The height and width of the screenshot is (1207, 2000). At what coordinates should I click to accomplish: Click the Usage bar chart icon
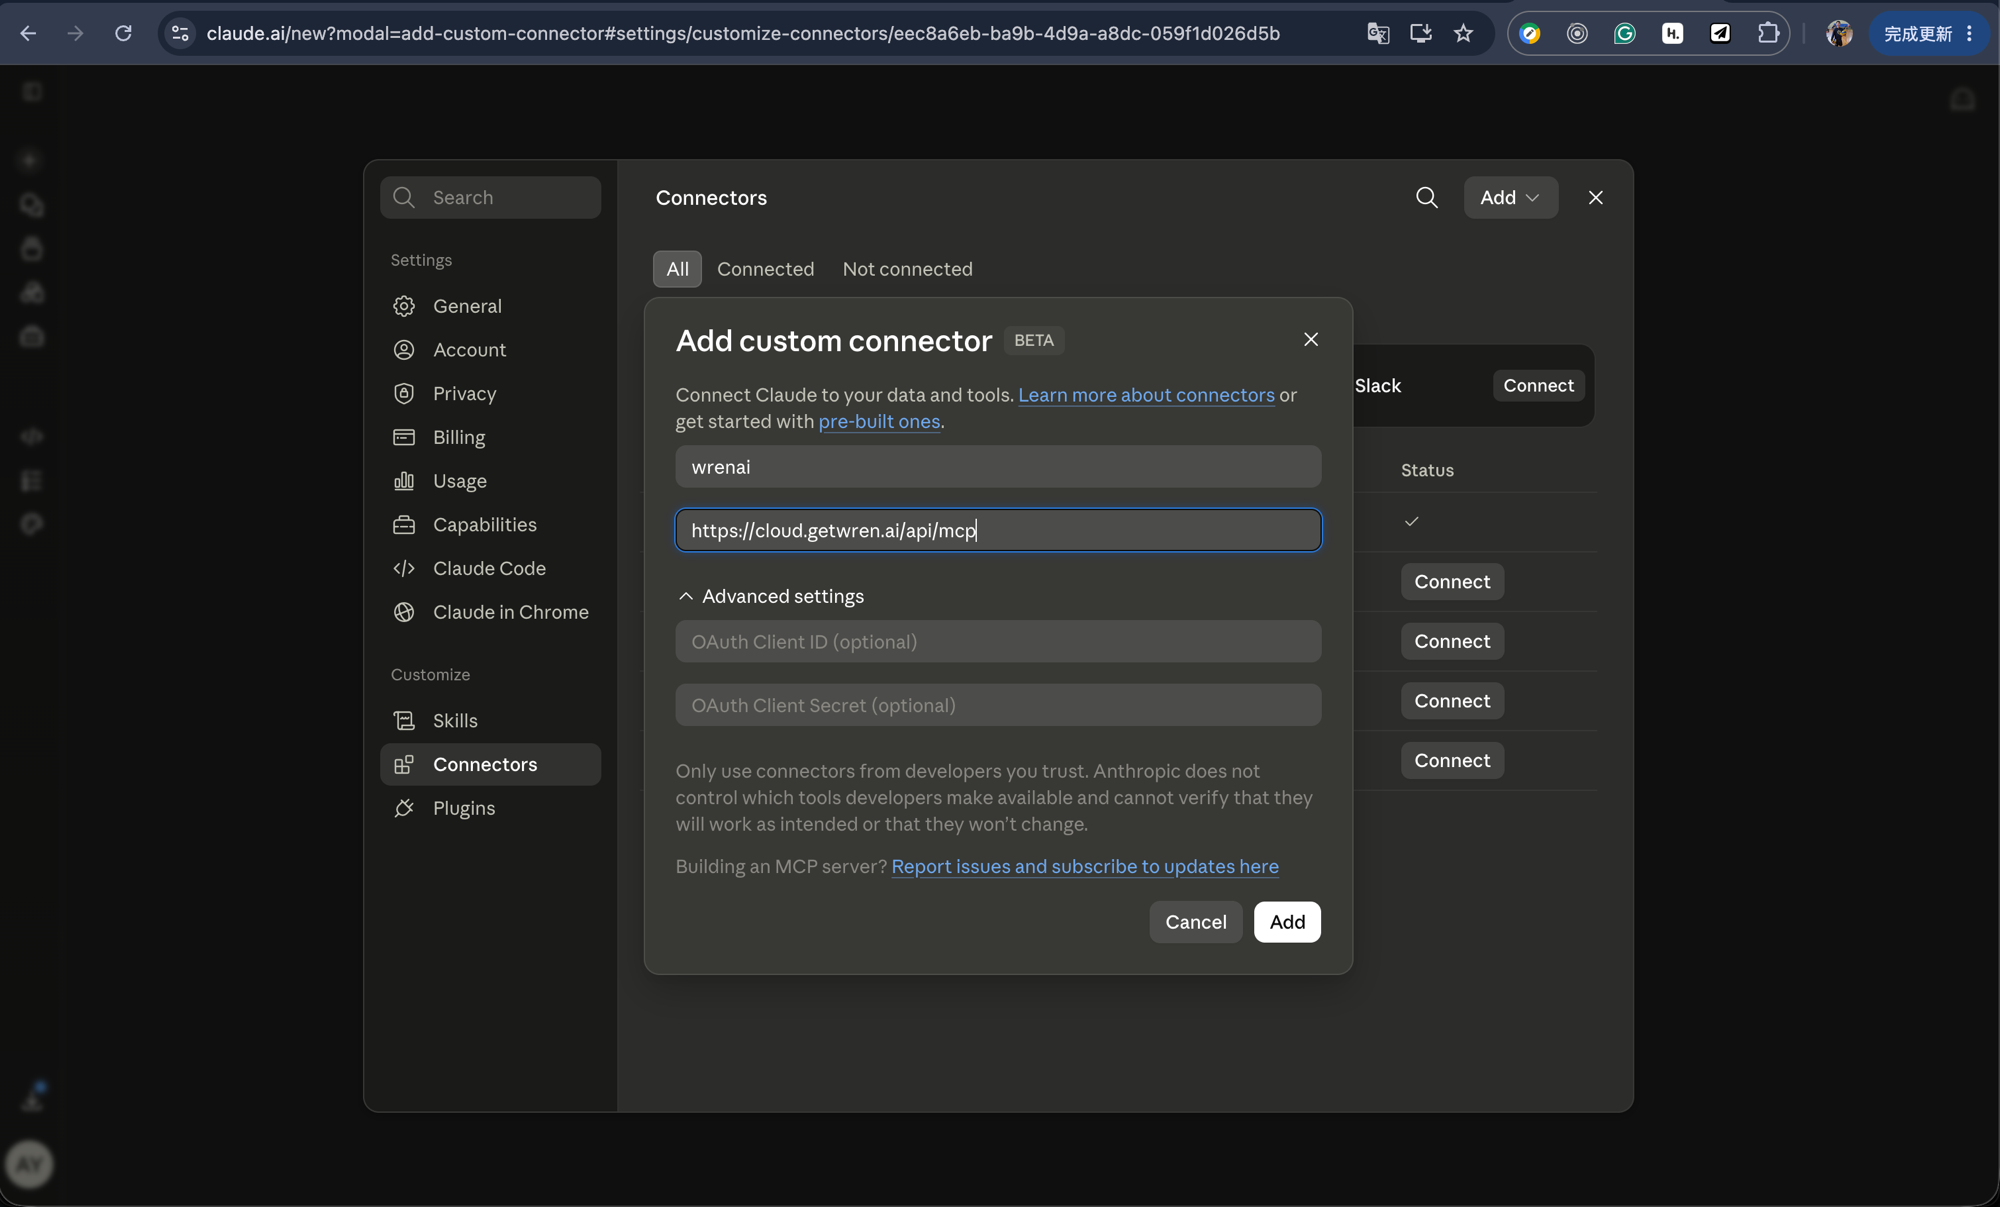click(x=404, y=481)
